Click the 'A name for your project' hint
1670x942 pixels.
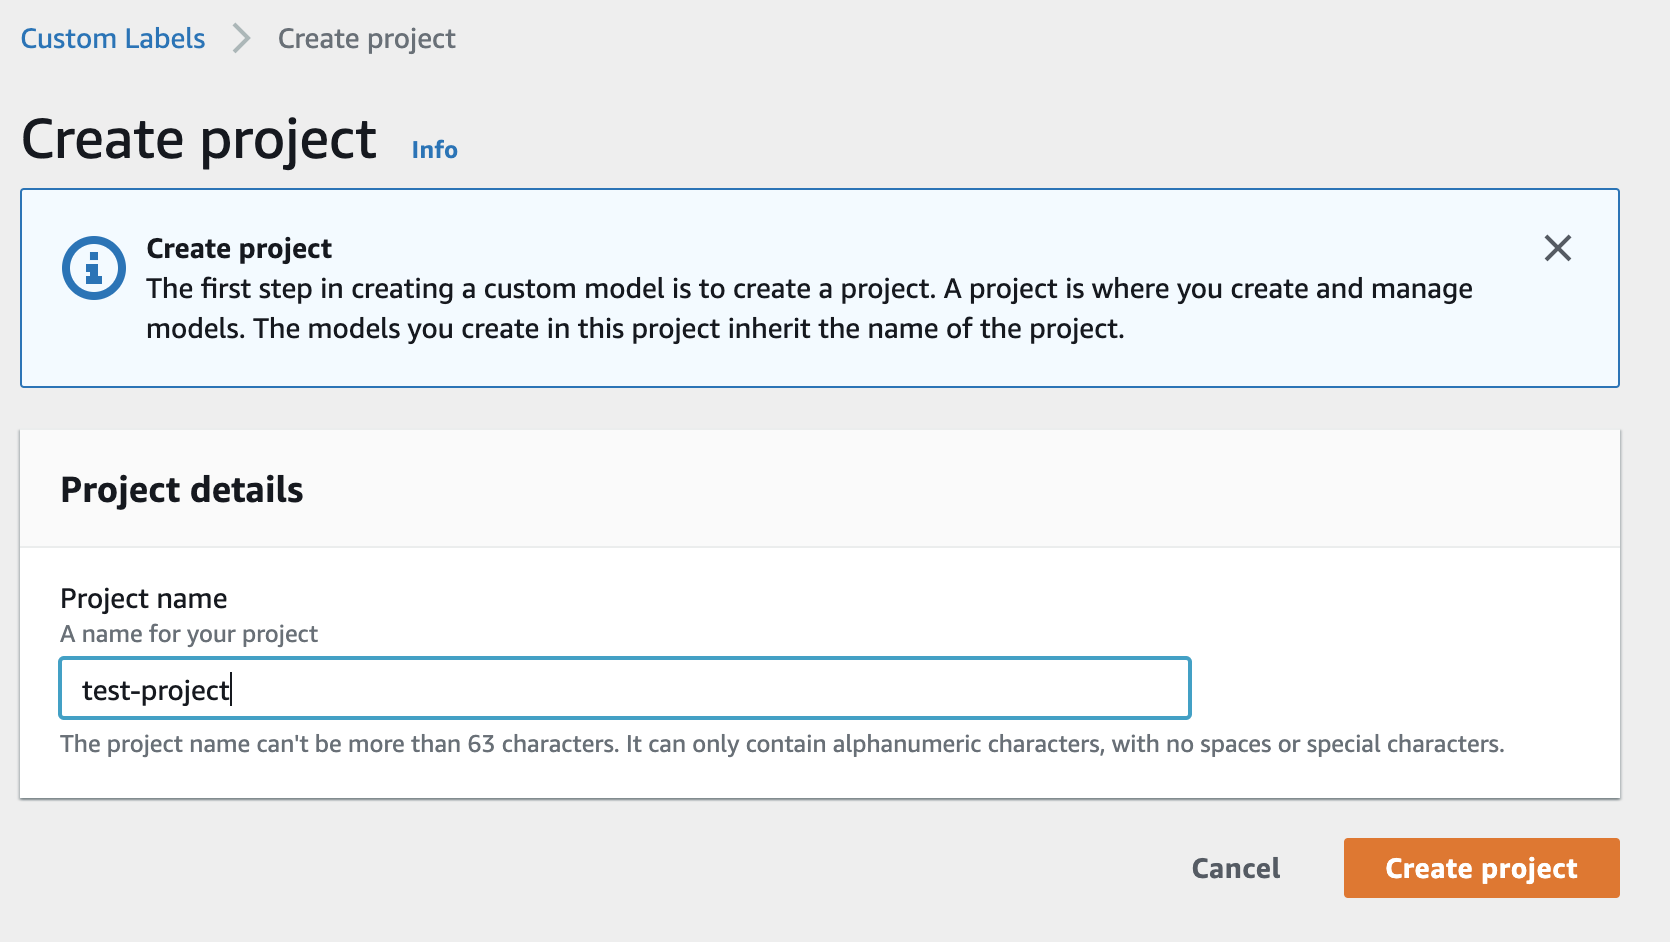point(189,634)
